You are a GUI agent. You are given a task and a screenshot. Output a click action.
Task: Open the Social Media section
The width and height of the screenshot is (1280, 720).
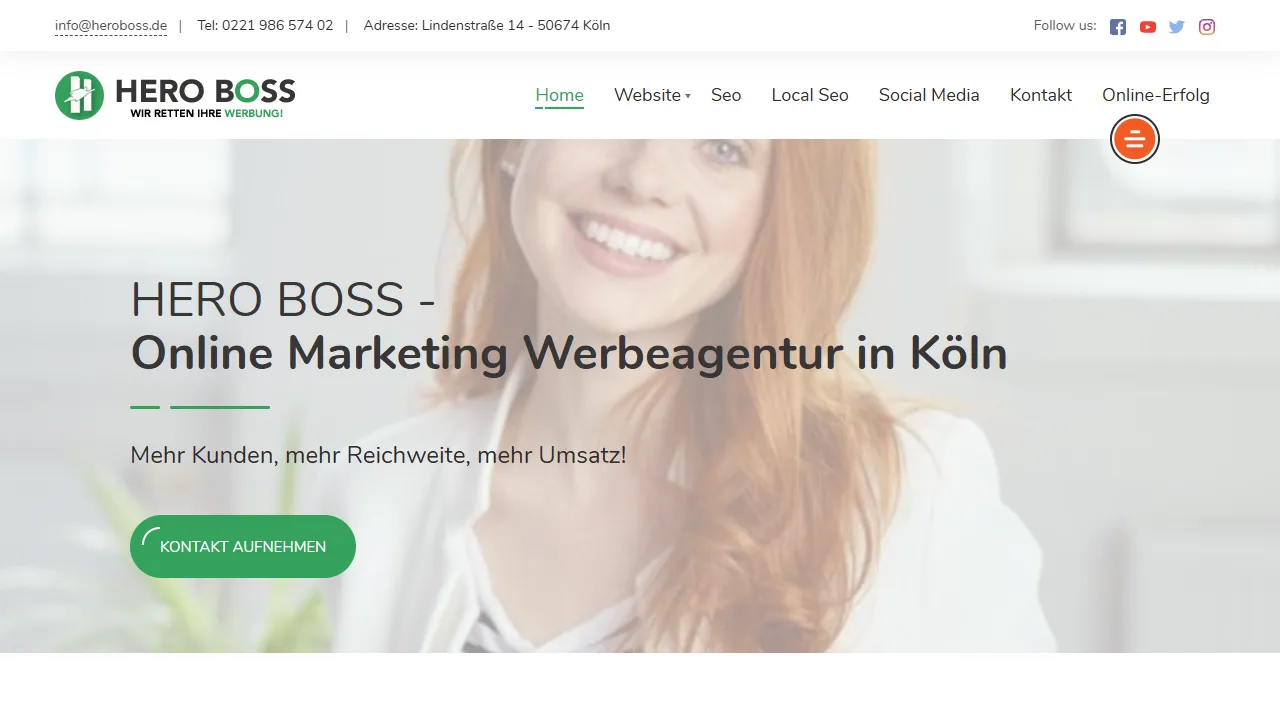click(929, 95)
